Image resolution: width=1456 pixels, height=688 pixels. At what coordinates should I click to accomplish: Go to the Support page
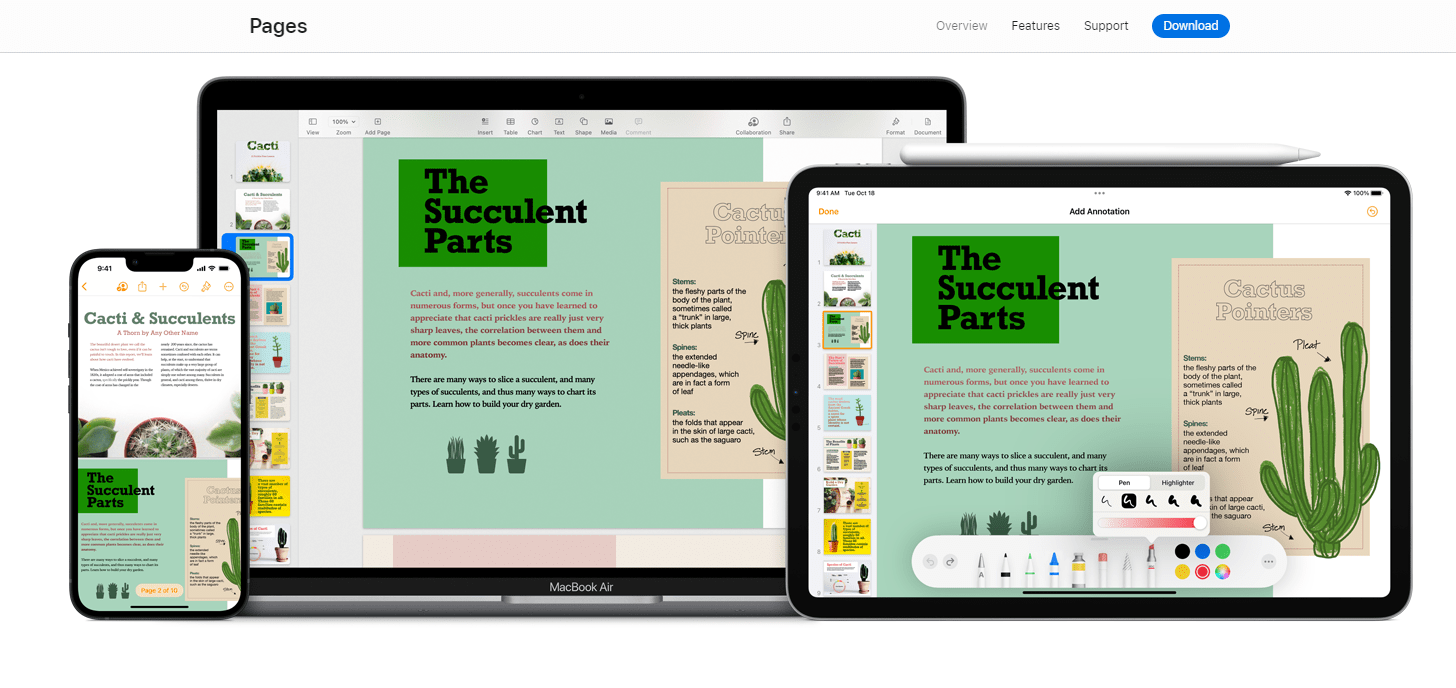1106,26
